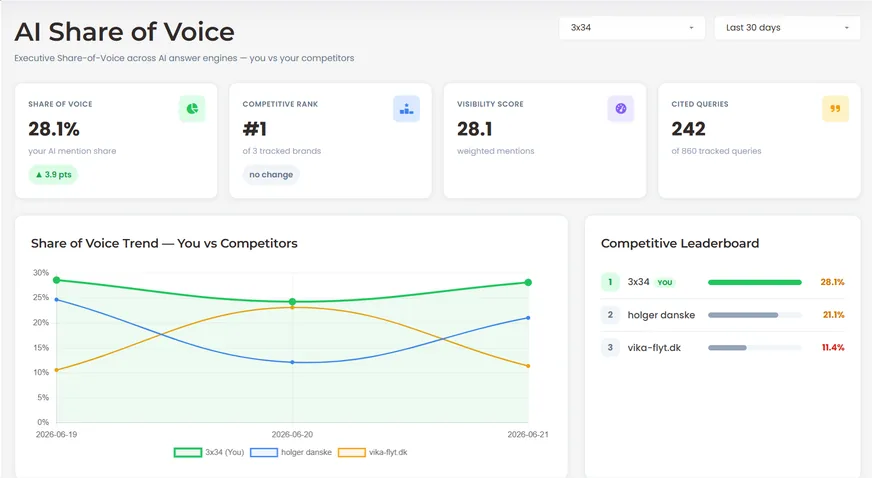The height and width of the screenshot is (478, 872).
Task: Click the green 3x34 progress bar
Action: pos(755,282)
